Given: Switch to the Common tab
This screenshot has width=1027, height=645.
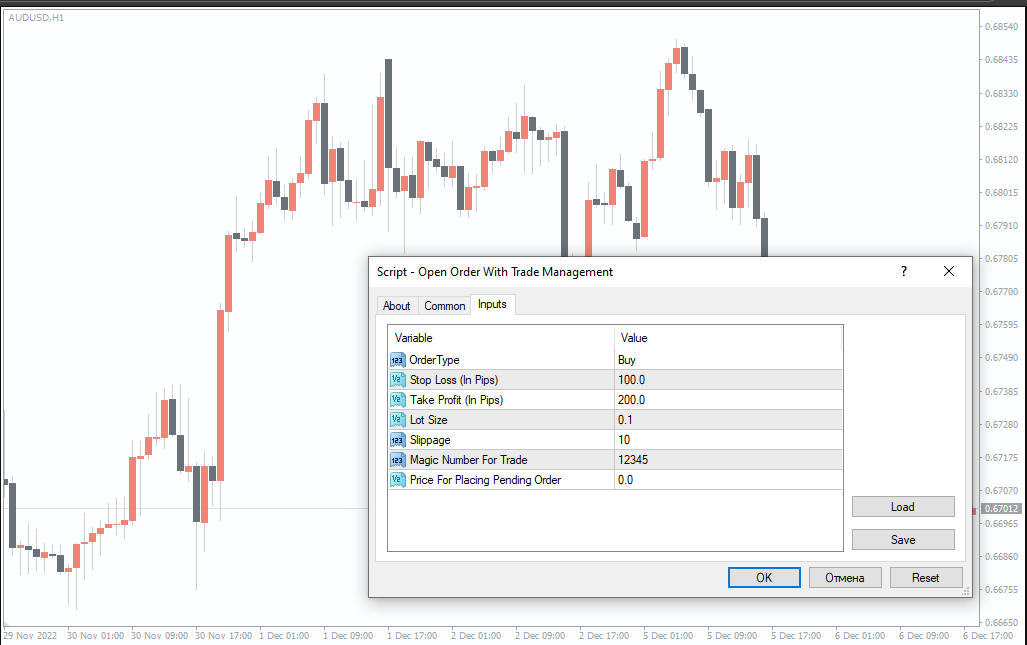Looking at the screenshot, I should click(444, 306).
